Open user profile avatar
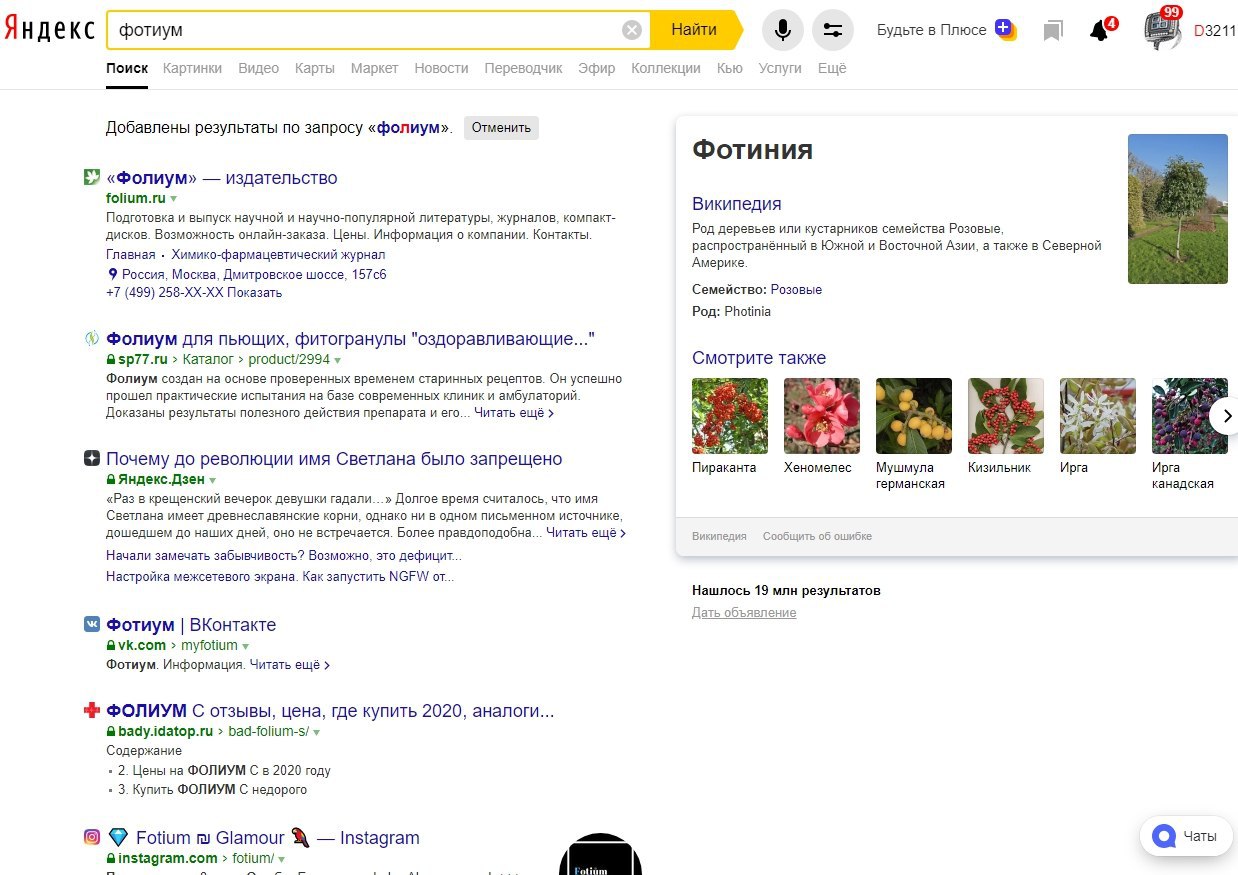The height and width of the screenshot is (875, 1238). [1162, 30]
